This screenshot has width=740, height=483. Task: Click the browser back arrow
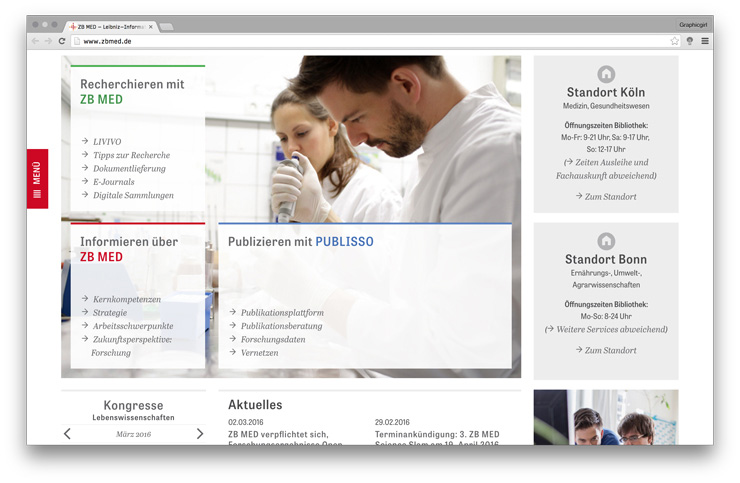[x=36, y=41]
